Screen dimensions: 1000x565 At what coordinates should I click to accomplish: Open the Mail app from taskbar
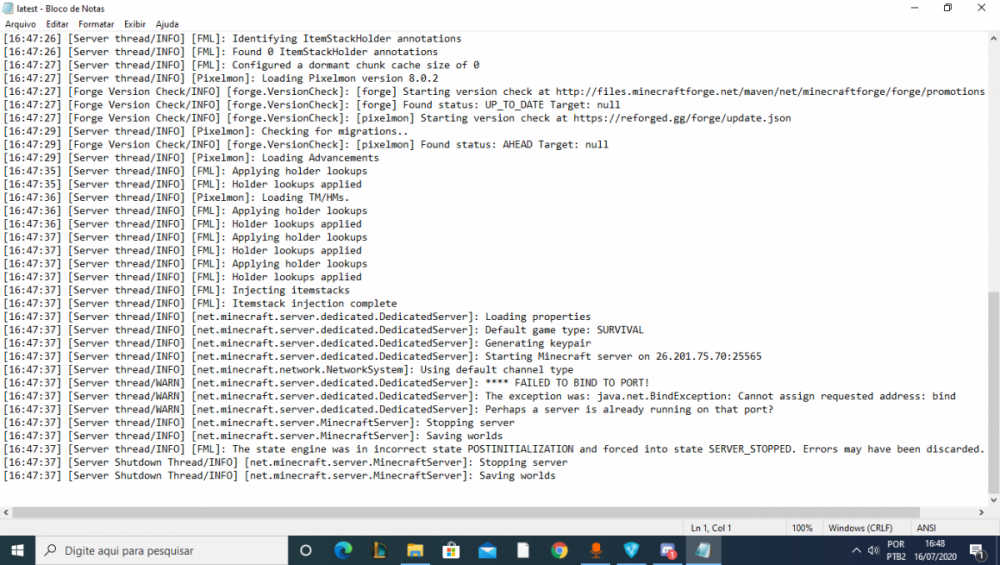(x=487, y=550)
